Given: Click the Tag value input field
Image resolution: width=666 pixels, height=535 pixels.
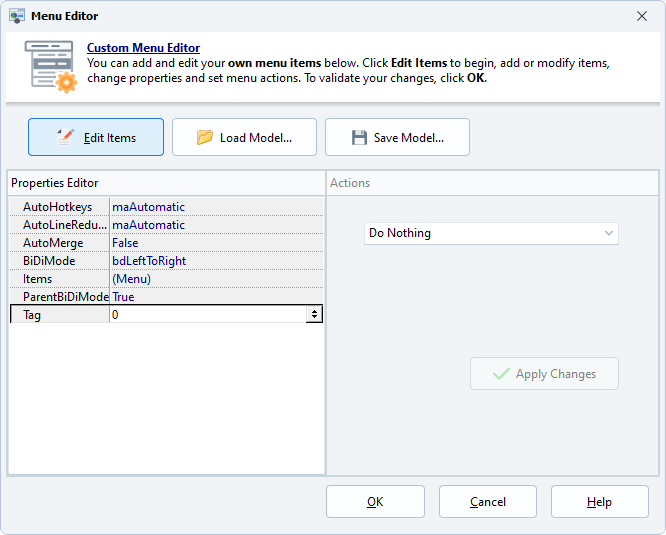Looking at the screenshot, I should pyautogui.click(x=207, y=315).
